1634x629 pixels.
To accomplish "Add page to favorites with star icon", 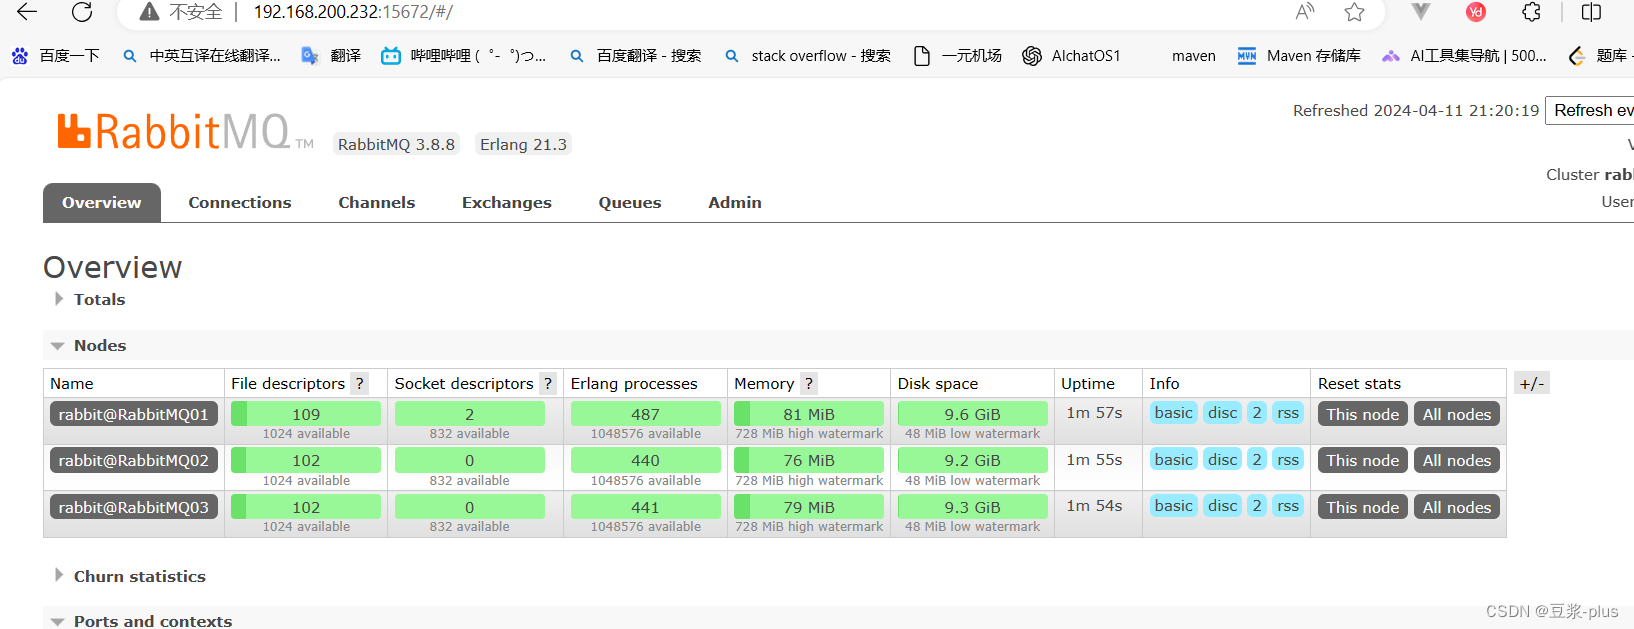I will click(1354, 12).
